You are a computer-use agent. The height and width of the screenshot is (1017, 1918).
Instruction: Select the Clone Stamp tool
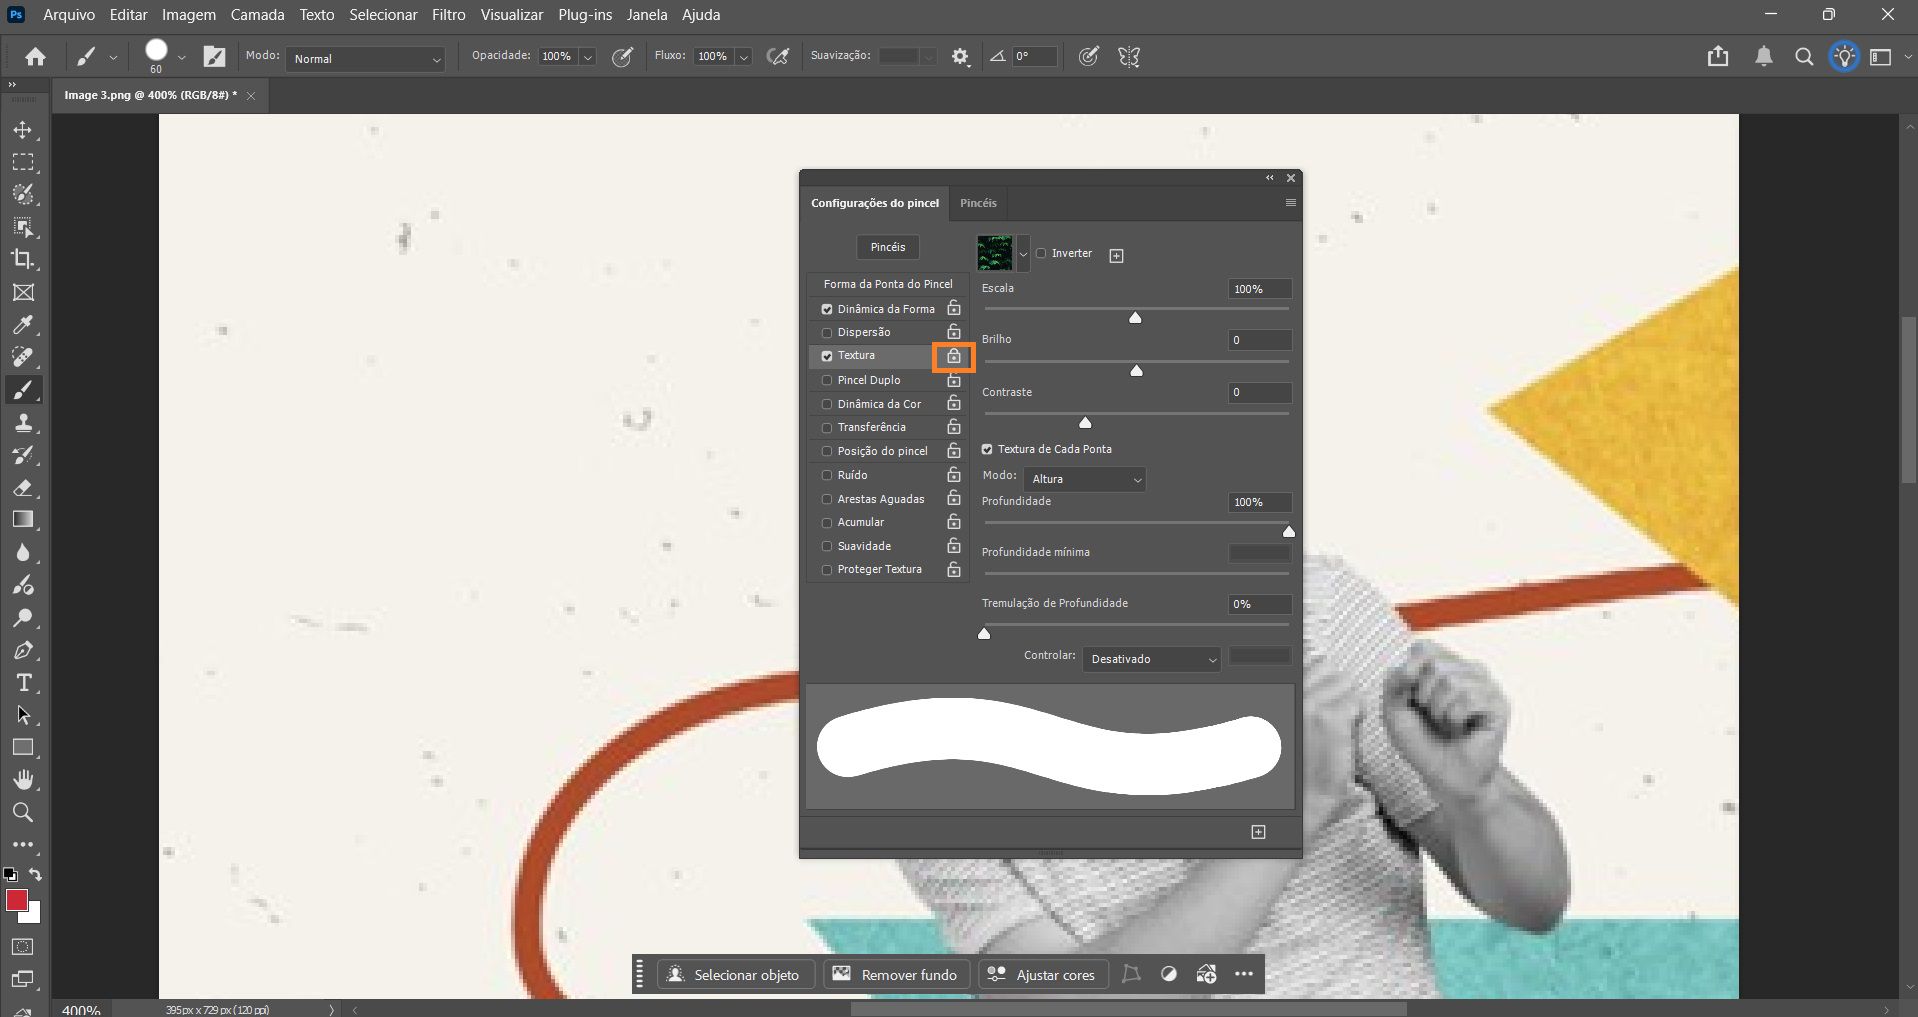(x=24, y=421)
